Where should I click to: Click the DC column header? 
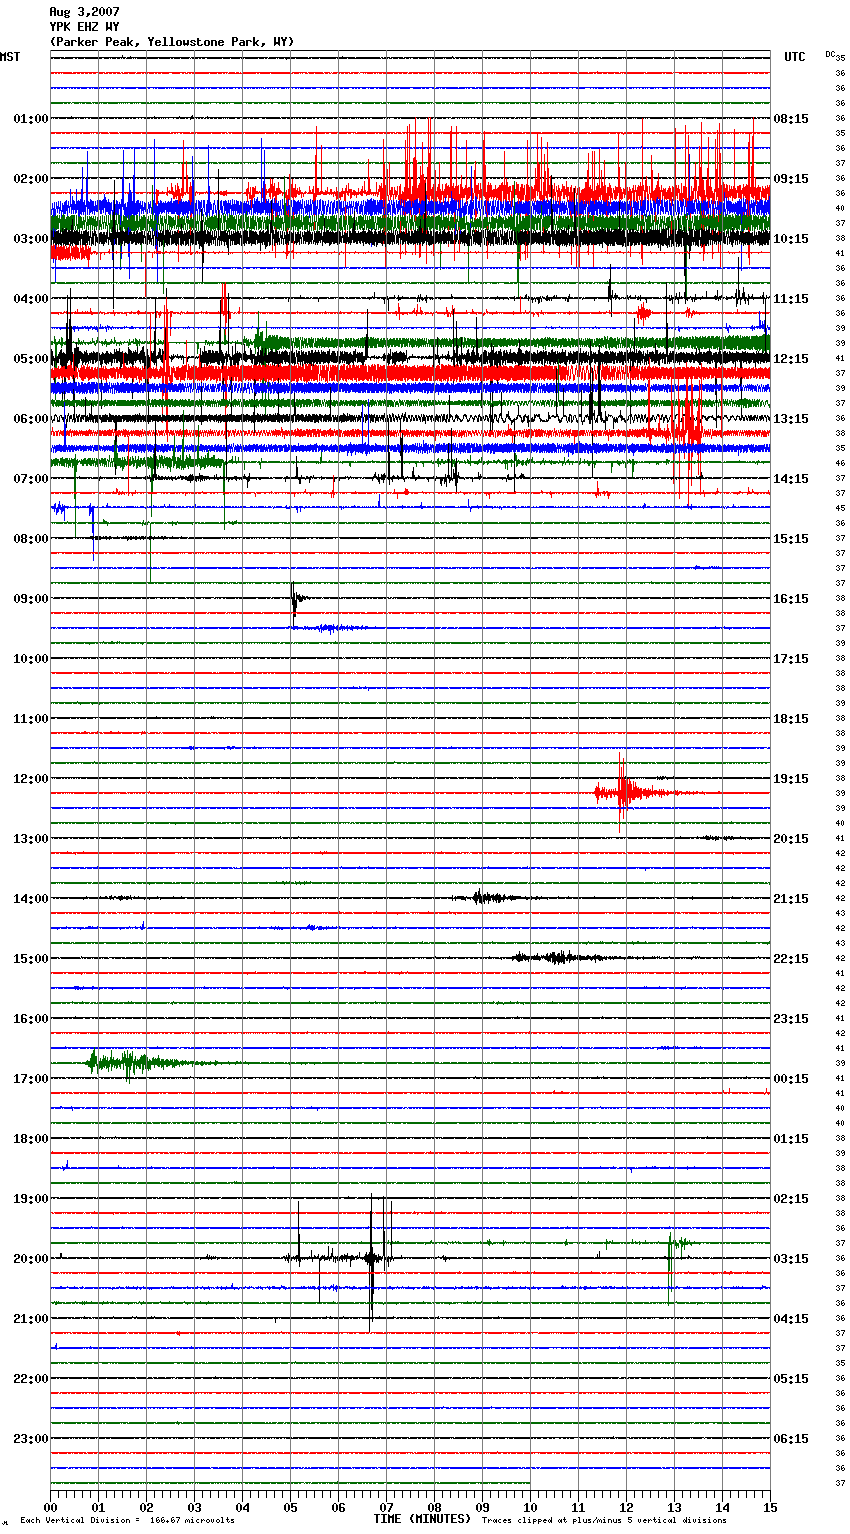tap(831, 54)
